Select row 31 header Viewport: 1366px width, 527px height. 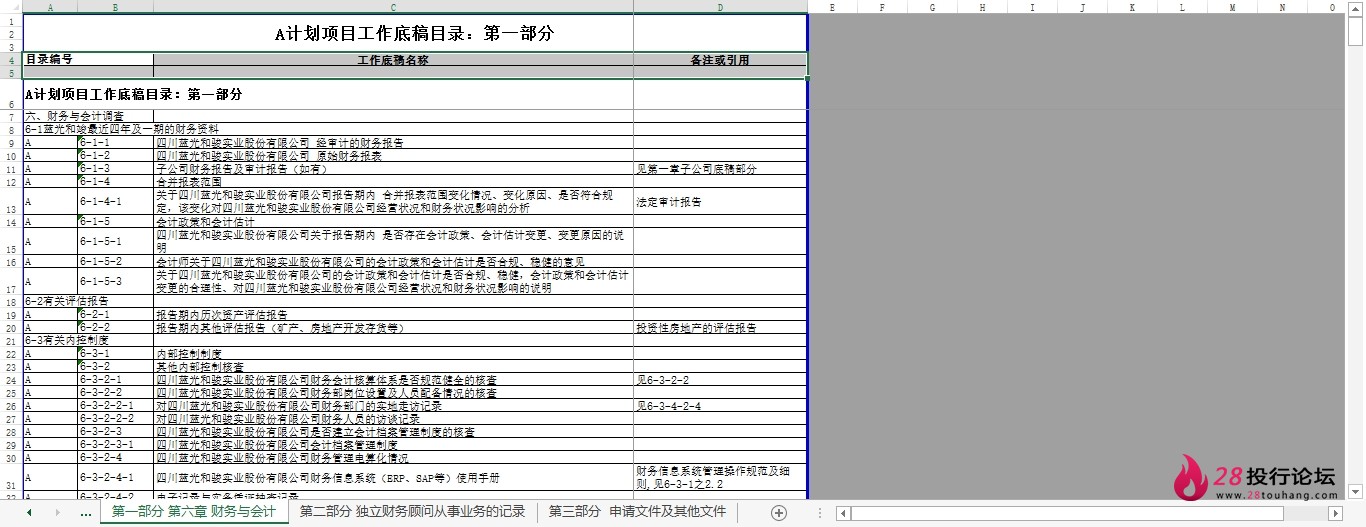pyautogui.click(x=11, y=478)
